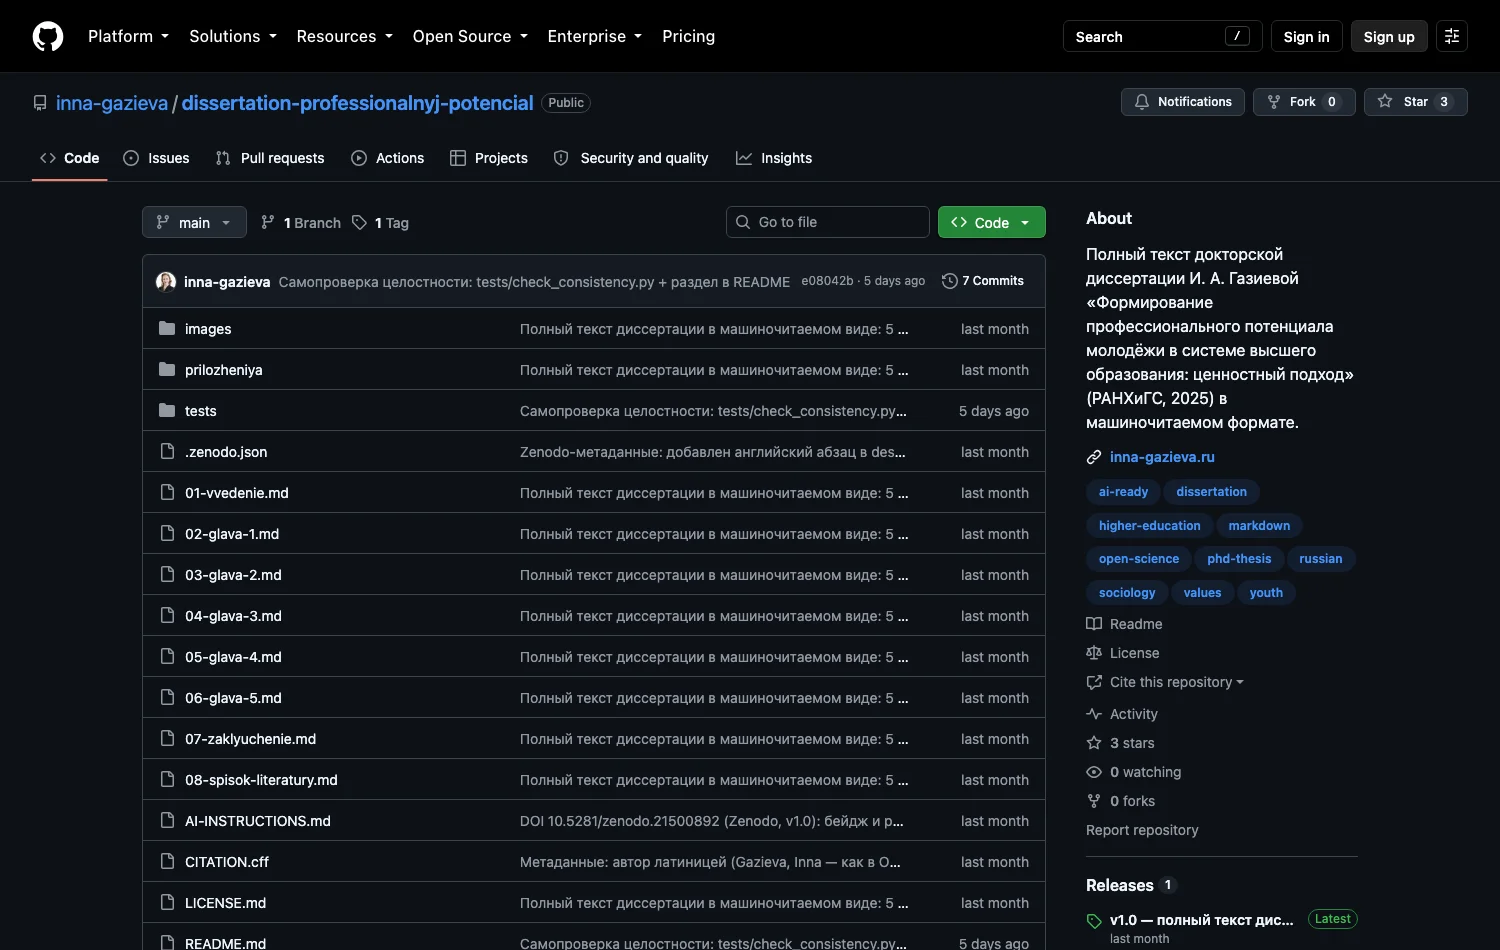Open the Projects tab
The width and height of the screenshot is (1500, 950).
[489, 158]
